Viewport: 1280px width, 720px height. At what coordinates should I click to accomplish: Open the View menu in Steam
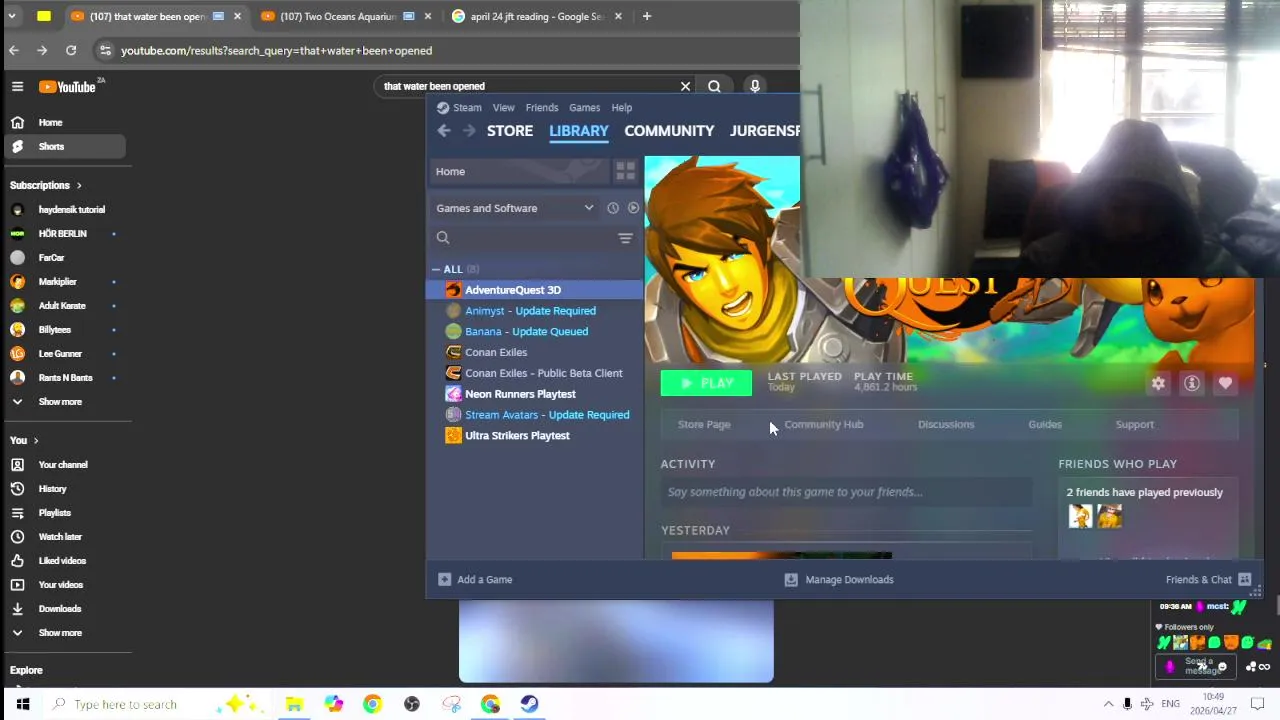[x=503, y=107]
